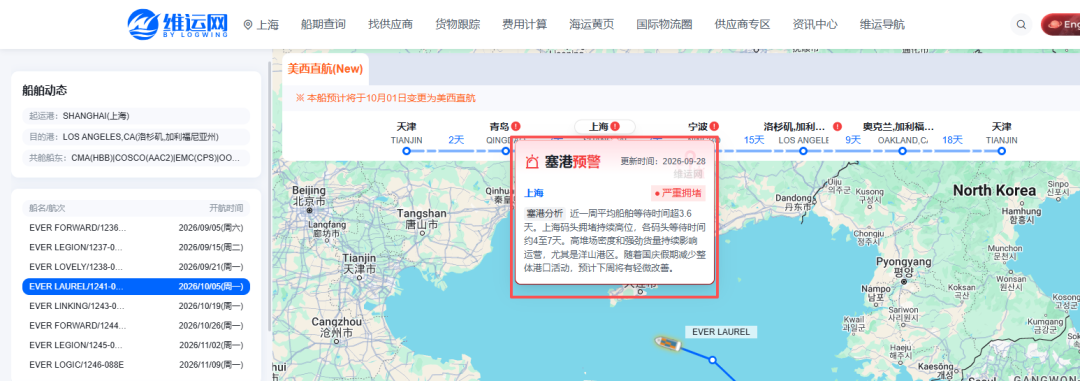Open the 维运导航 menu
Viewport: 1080px width, 381px height.
882,25
